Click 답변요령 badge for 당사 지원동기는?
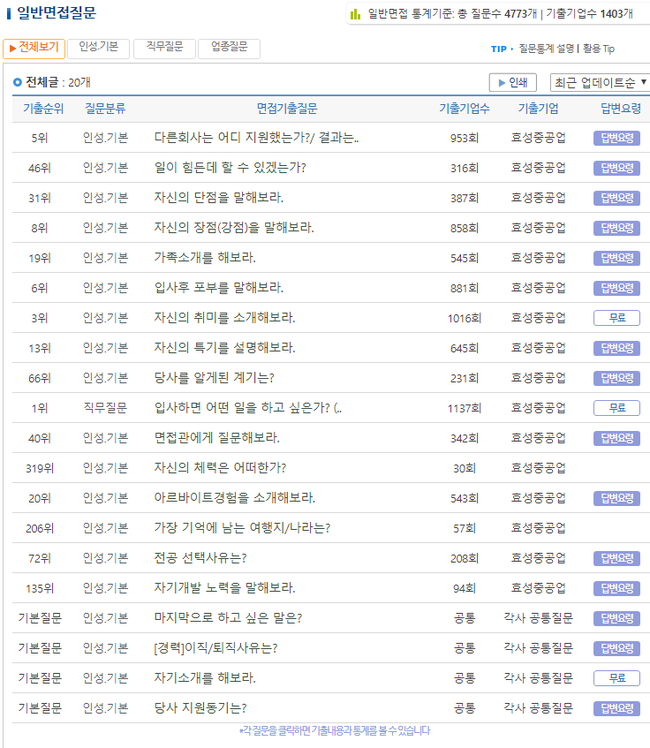Viewport: 650px width, 748px height. (616, 708)
